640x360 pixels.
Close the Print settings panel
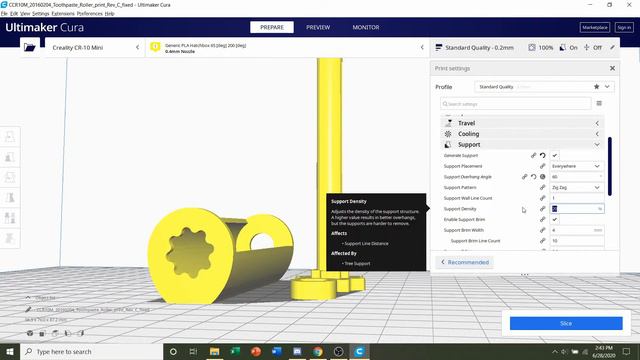pos(612,68)
